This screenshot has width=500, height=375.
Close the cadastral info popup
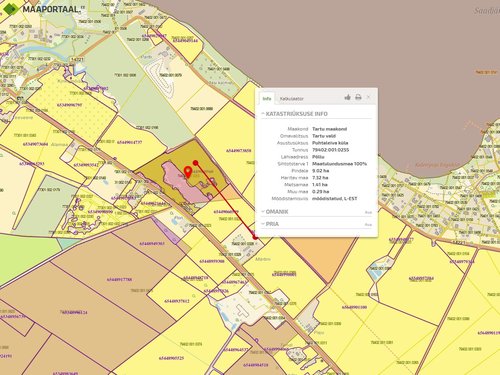[368, 97]
